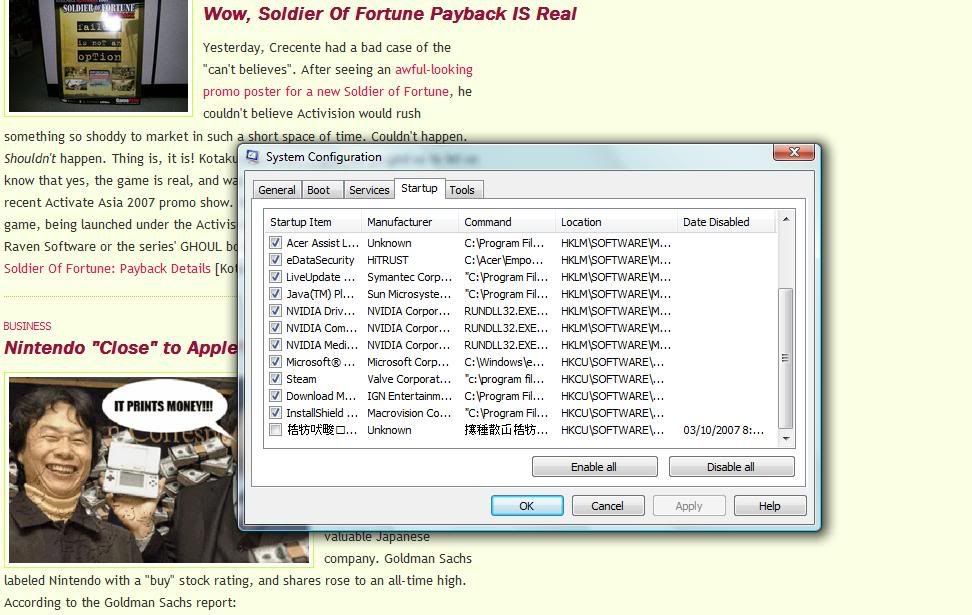Click the startup list scroll down arrow
Image resolution: width=972 pixels, height=615 pixels.
click(x=785, y=438)
